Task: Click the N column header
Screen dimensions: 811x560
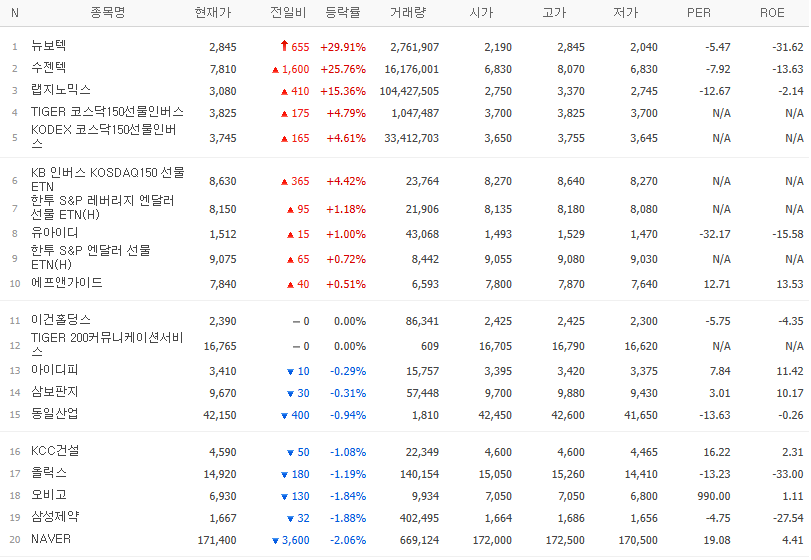Action: (x=15, y=13)
